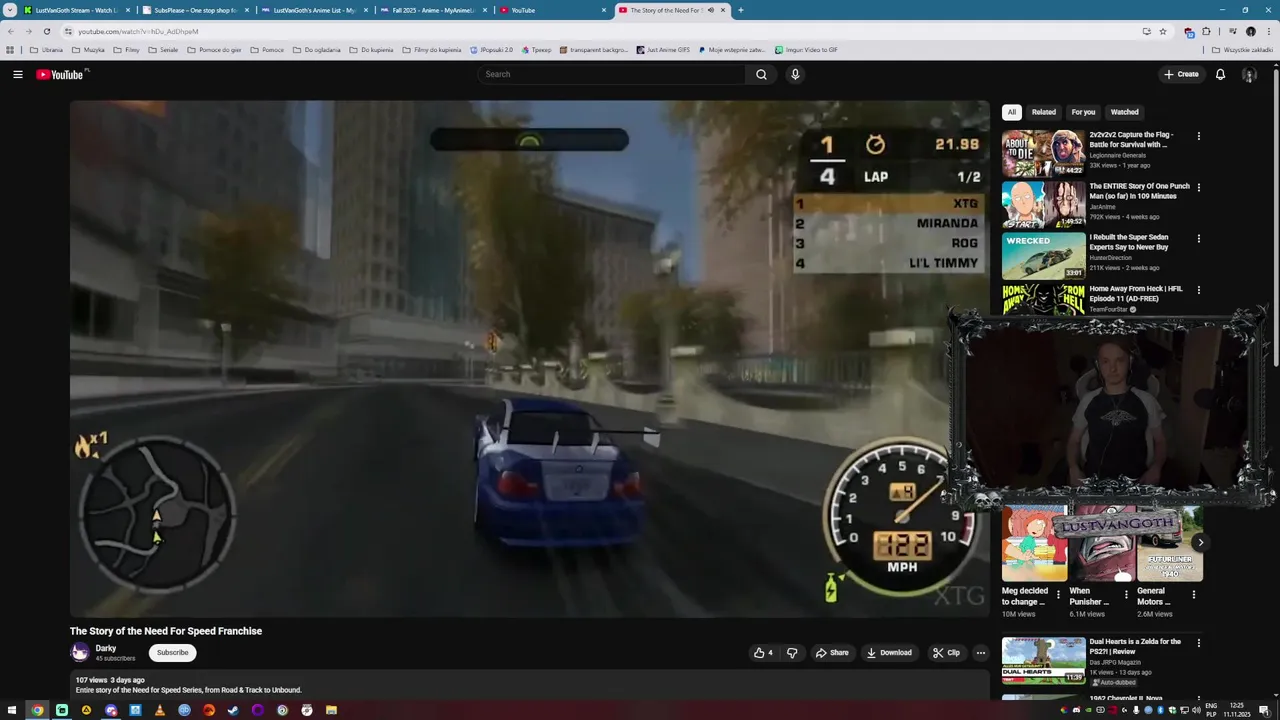
Task: Select the Watched filter chip
Action: pos(1125,112)
